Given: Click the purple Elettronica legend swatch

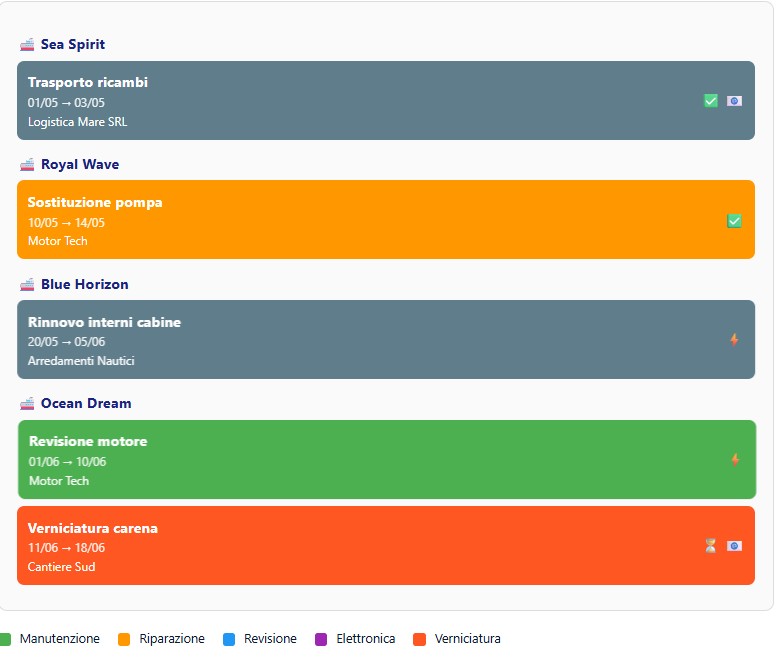Looking at the screenshot, I should coord(321,639).
